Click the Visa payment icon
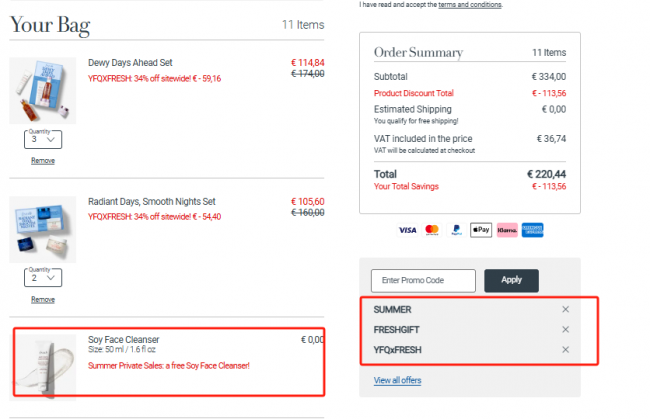Image resolution: width=650 pixels, height=419 pixels. click(407, 230)
